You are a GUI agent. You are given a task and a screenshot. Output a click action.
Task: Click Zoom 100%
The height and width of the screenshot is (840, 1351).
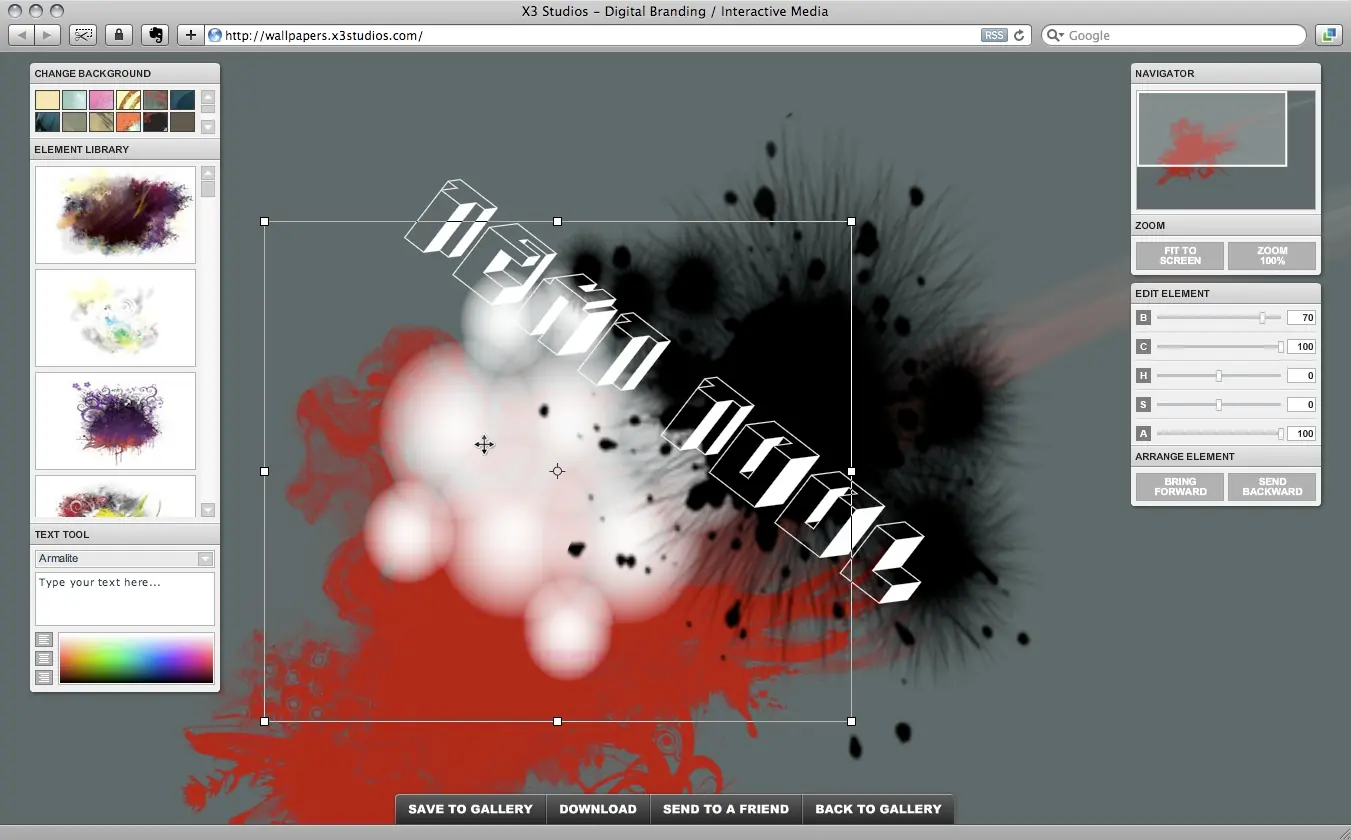pos(1272,256)
